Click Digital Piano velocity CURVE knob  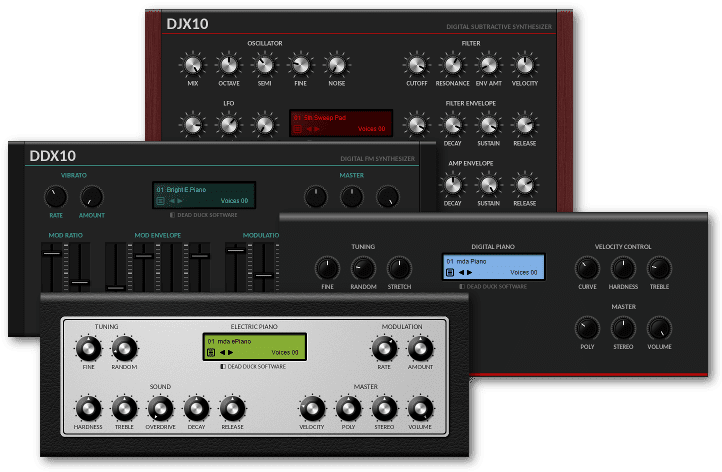coord(587,268)
